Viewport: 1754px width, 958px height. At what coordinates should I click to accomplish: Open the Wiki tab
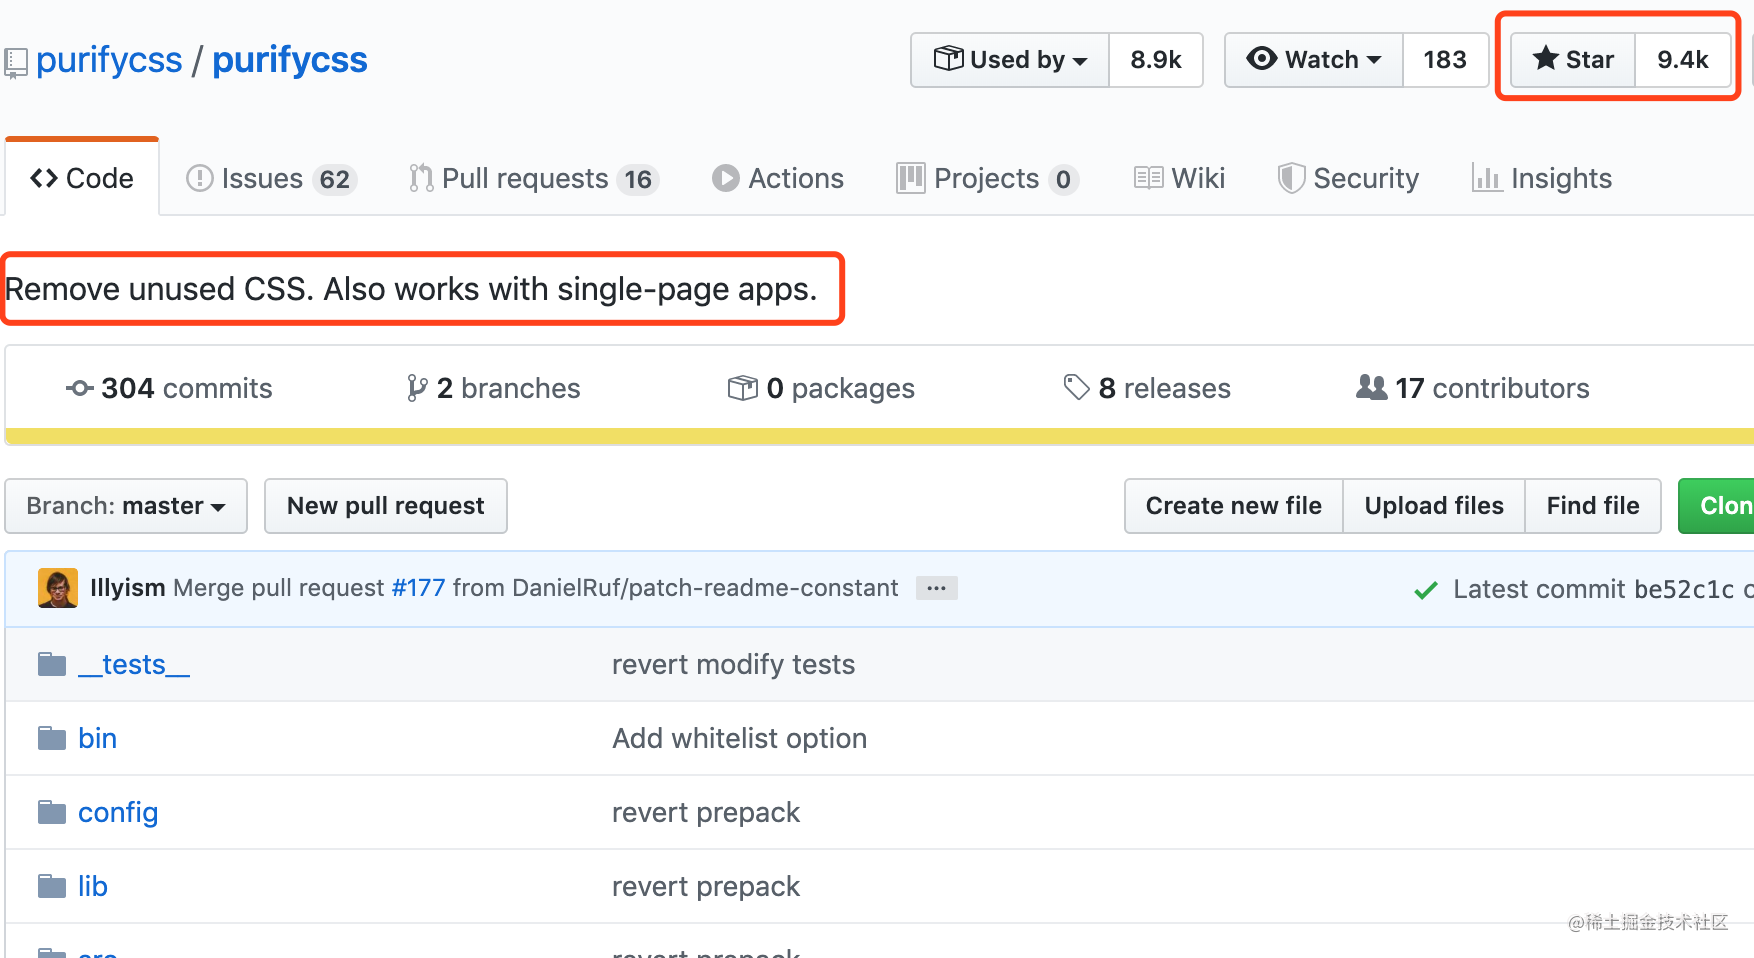coord(1179,179)
